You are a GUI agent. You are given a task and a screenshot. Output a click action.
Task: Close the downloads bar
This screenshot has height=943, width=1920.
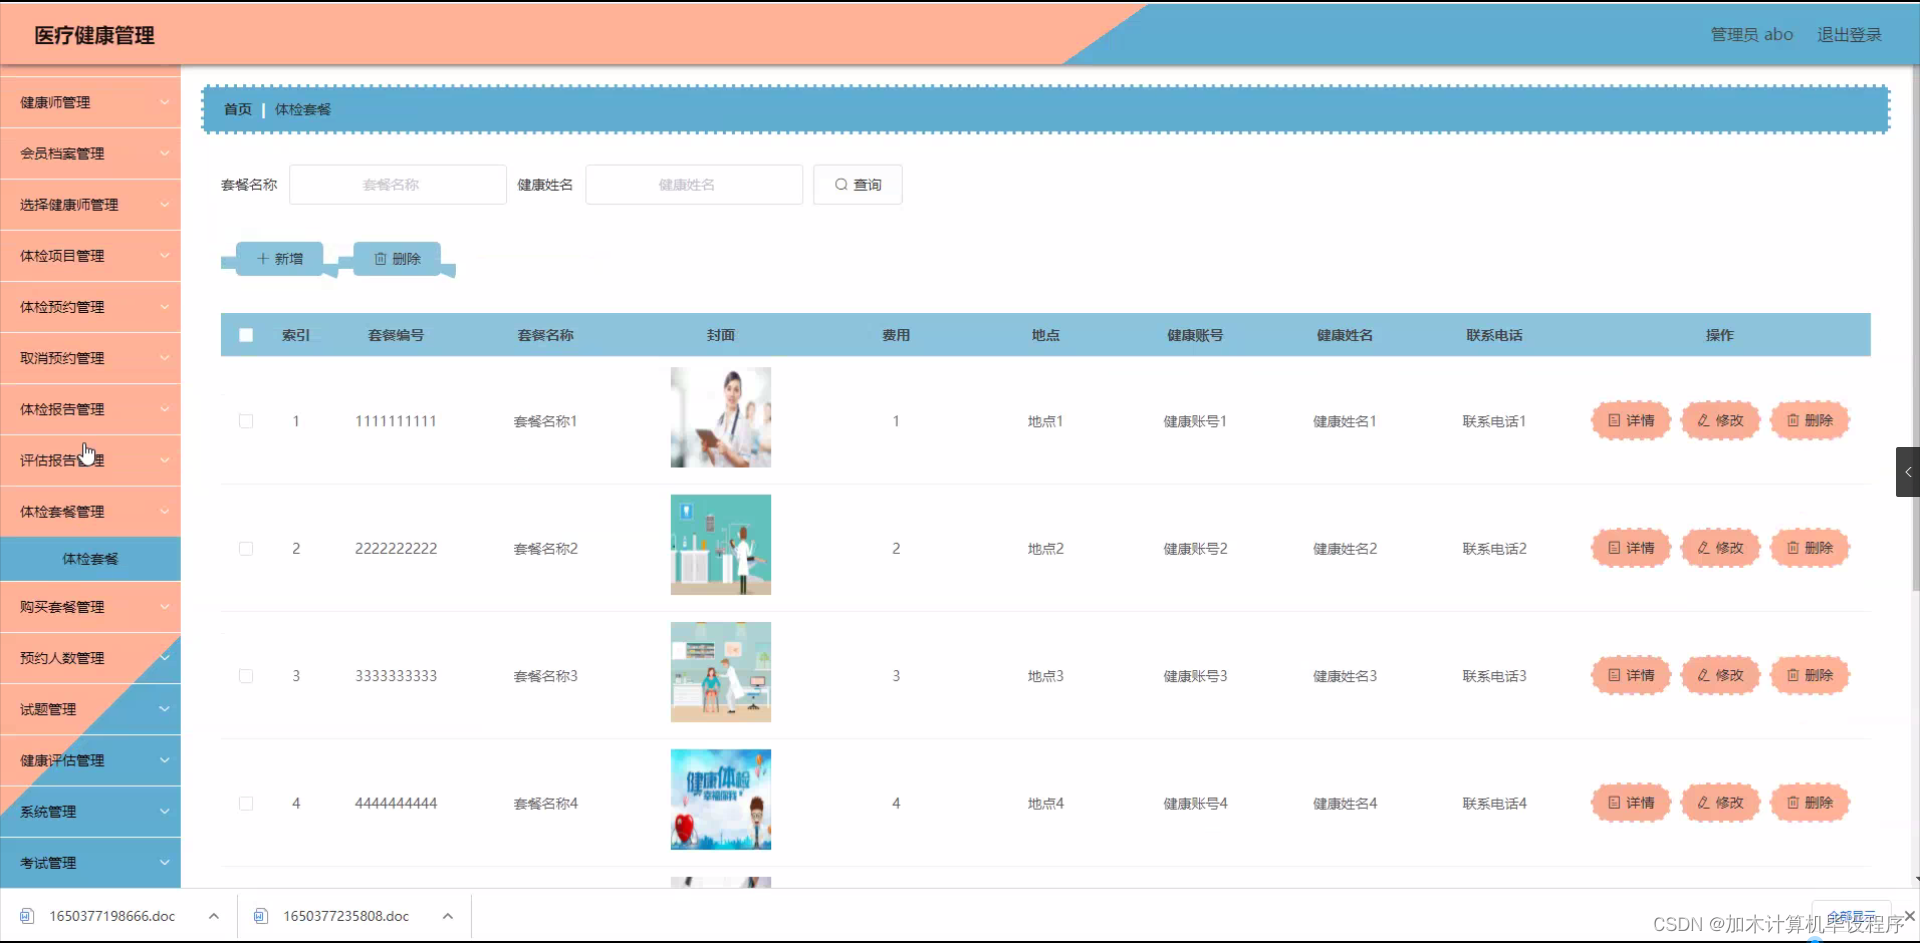click(x=1909, y=916)
